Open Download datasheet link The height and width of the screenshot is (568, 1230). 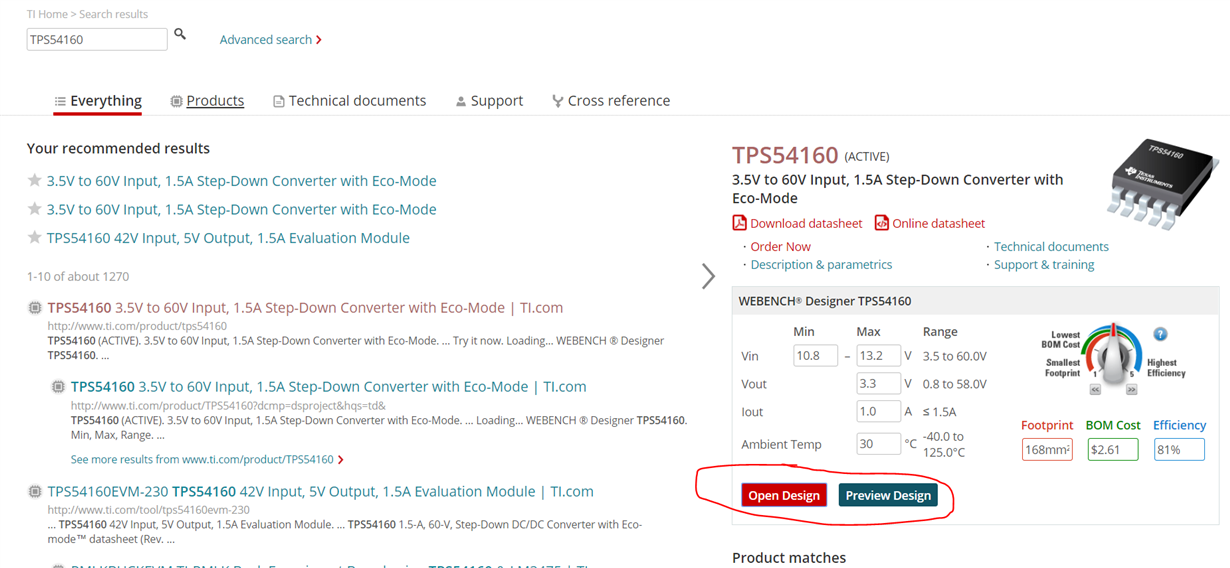click(806, 224)
